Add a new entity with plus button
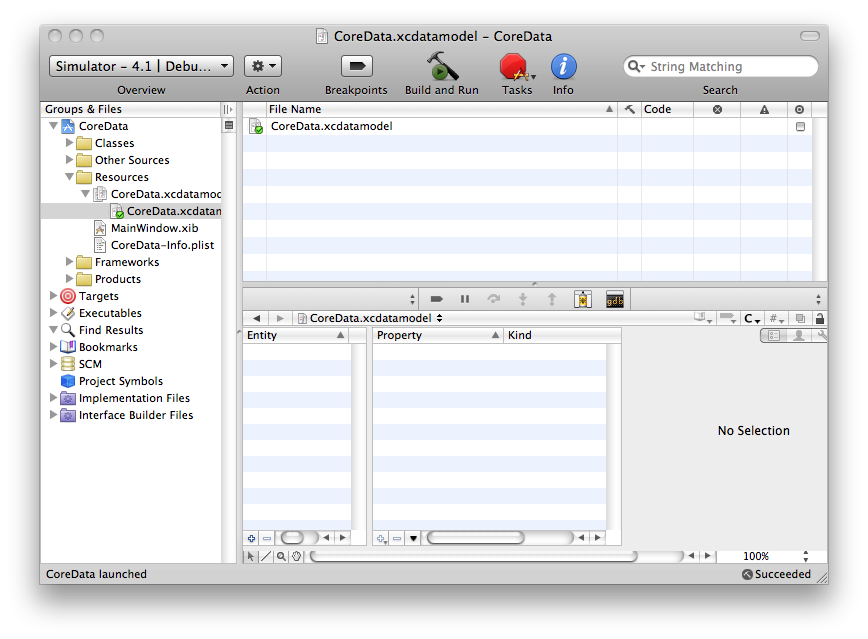The height and width of the screenshot is (639, 868). pyautogui.click(x=251, y=538)
